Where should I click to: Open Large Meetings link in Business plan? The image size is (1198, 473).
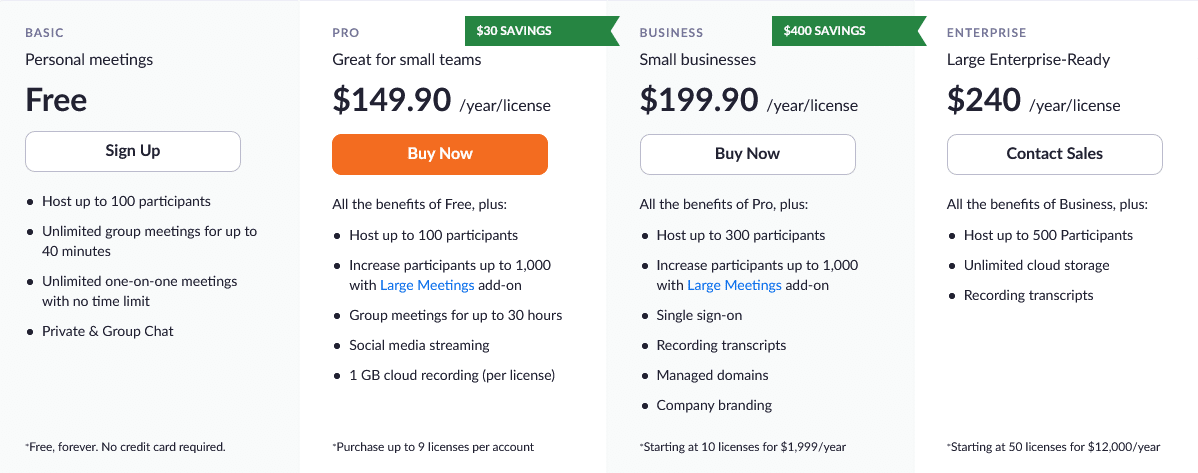click(x=734, y=285)
